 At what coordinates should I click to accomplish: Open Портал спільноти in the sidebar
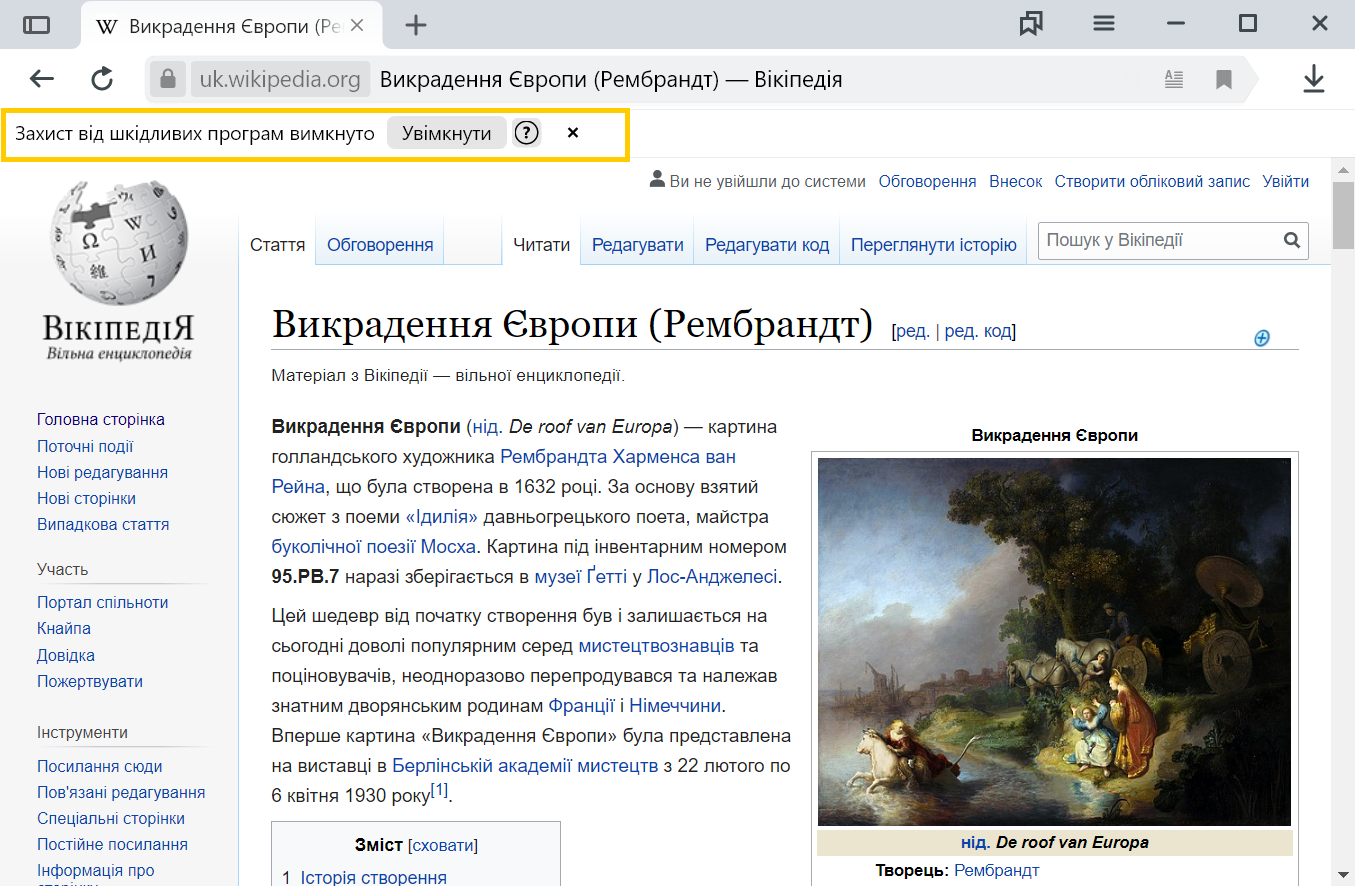pos(102,602)
